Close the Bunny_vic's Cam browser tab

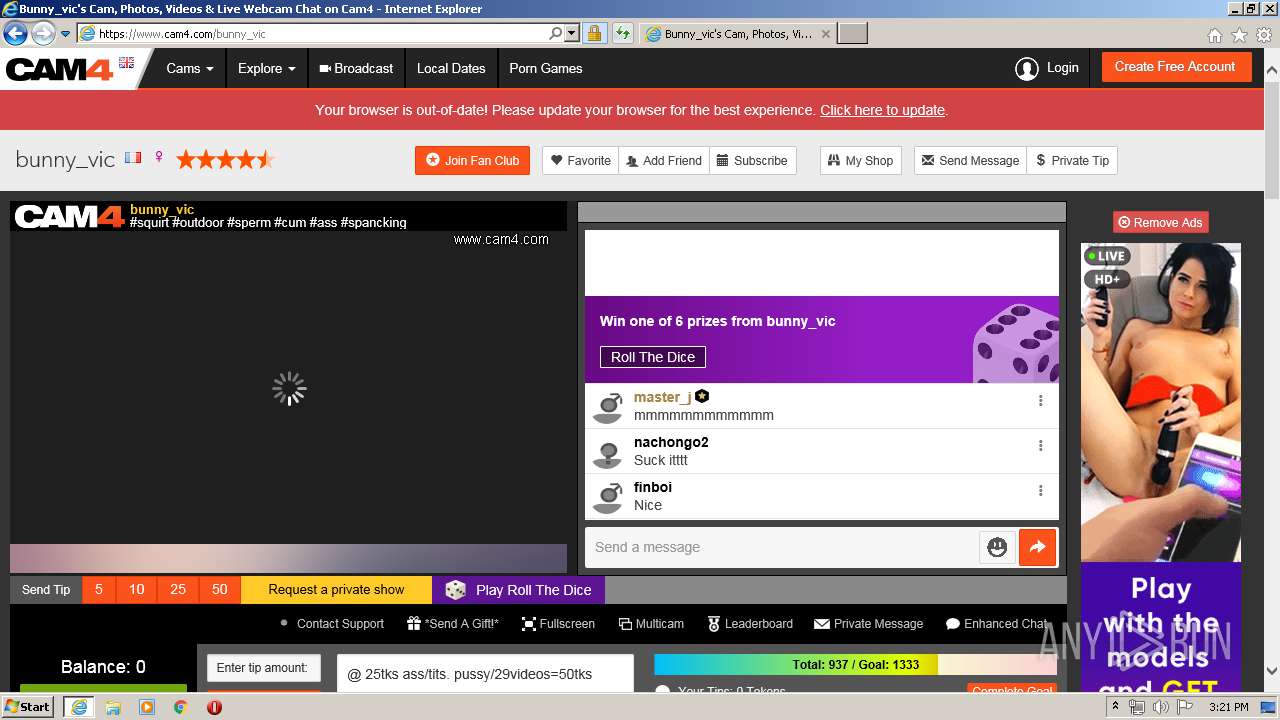click(x=825, y=34)
